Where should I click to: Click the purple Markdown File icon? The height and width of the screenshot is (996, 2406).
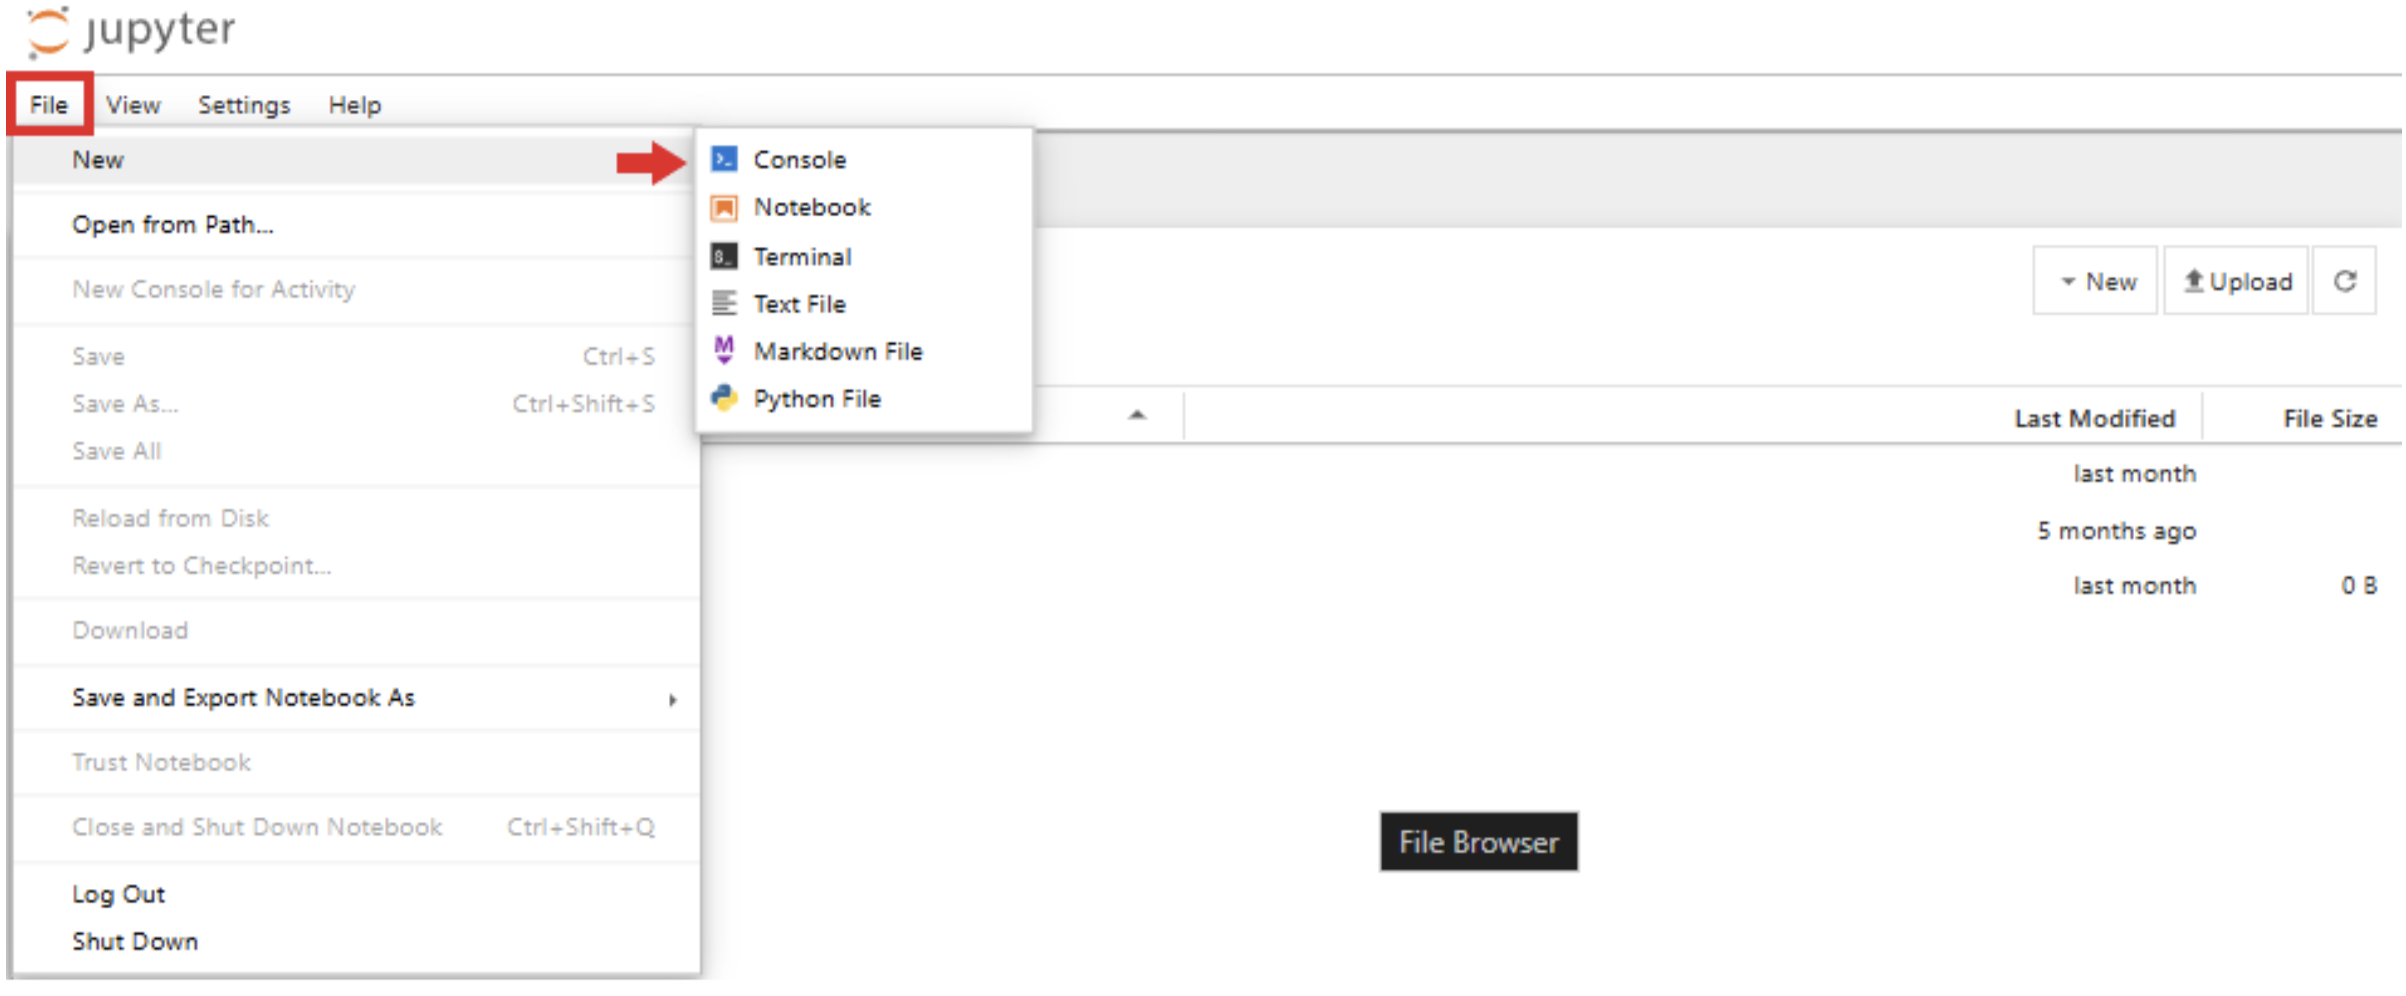[x=724, y=350]
